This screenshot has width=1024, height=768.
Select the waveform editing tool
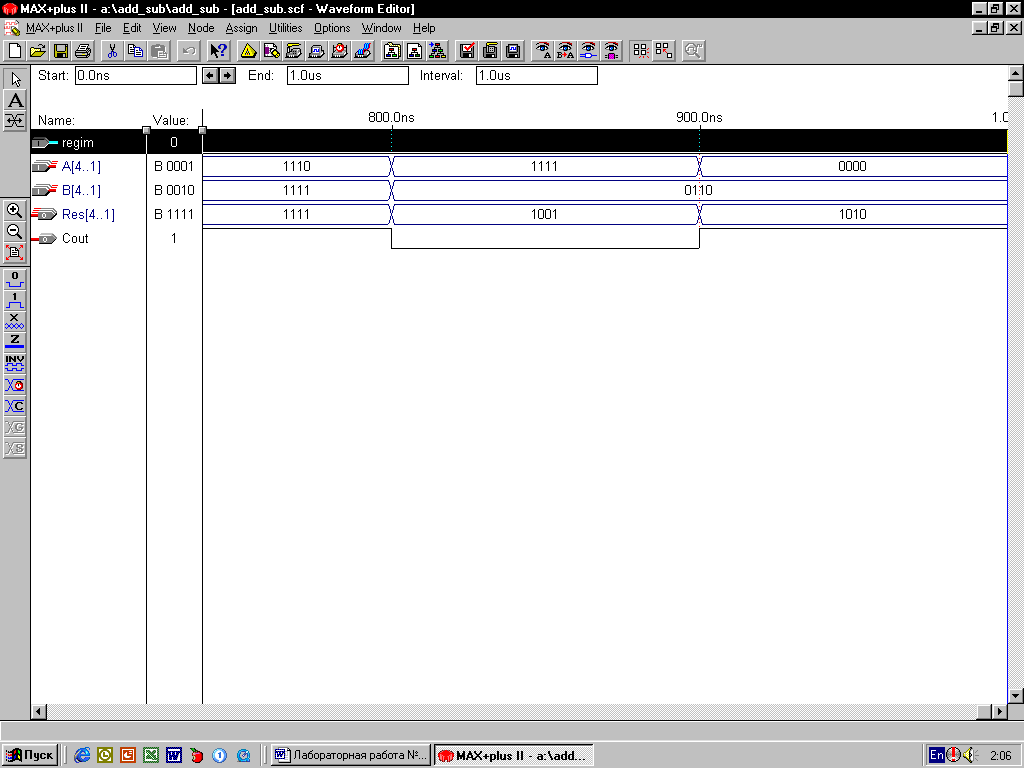(x=15, y=121)
